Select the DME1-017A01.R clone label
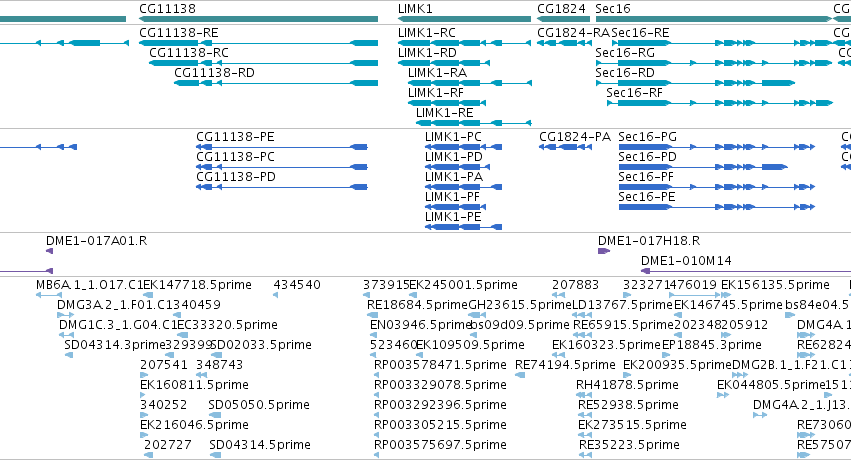The width and height of the screenshot is (851, 460). (x=97, y=241)
